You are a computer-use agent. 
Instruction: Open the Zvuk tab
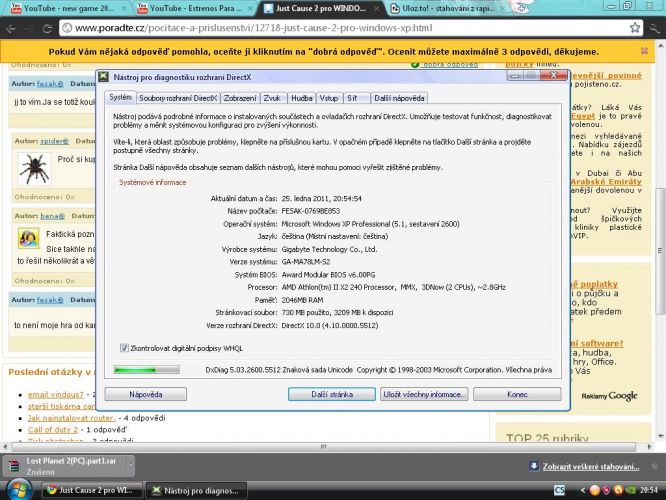coord(272,98)
